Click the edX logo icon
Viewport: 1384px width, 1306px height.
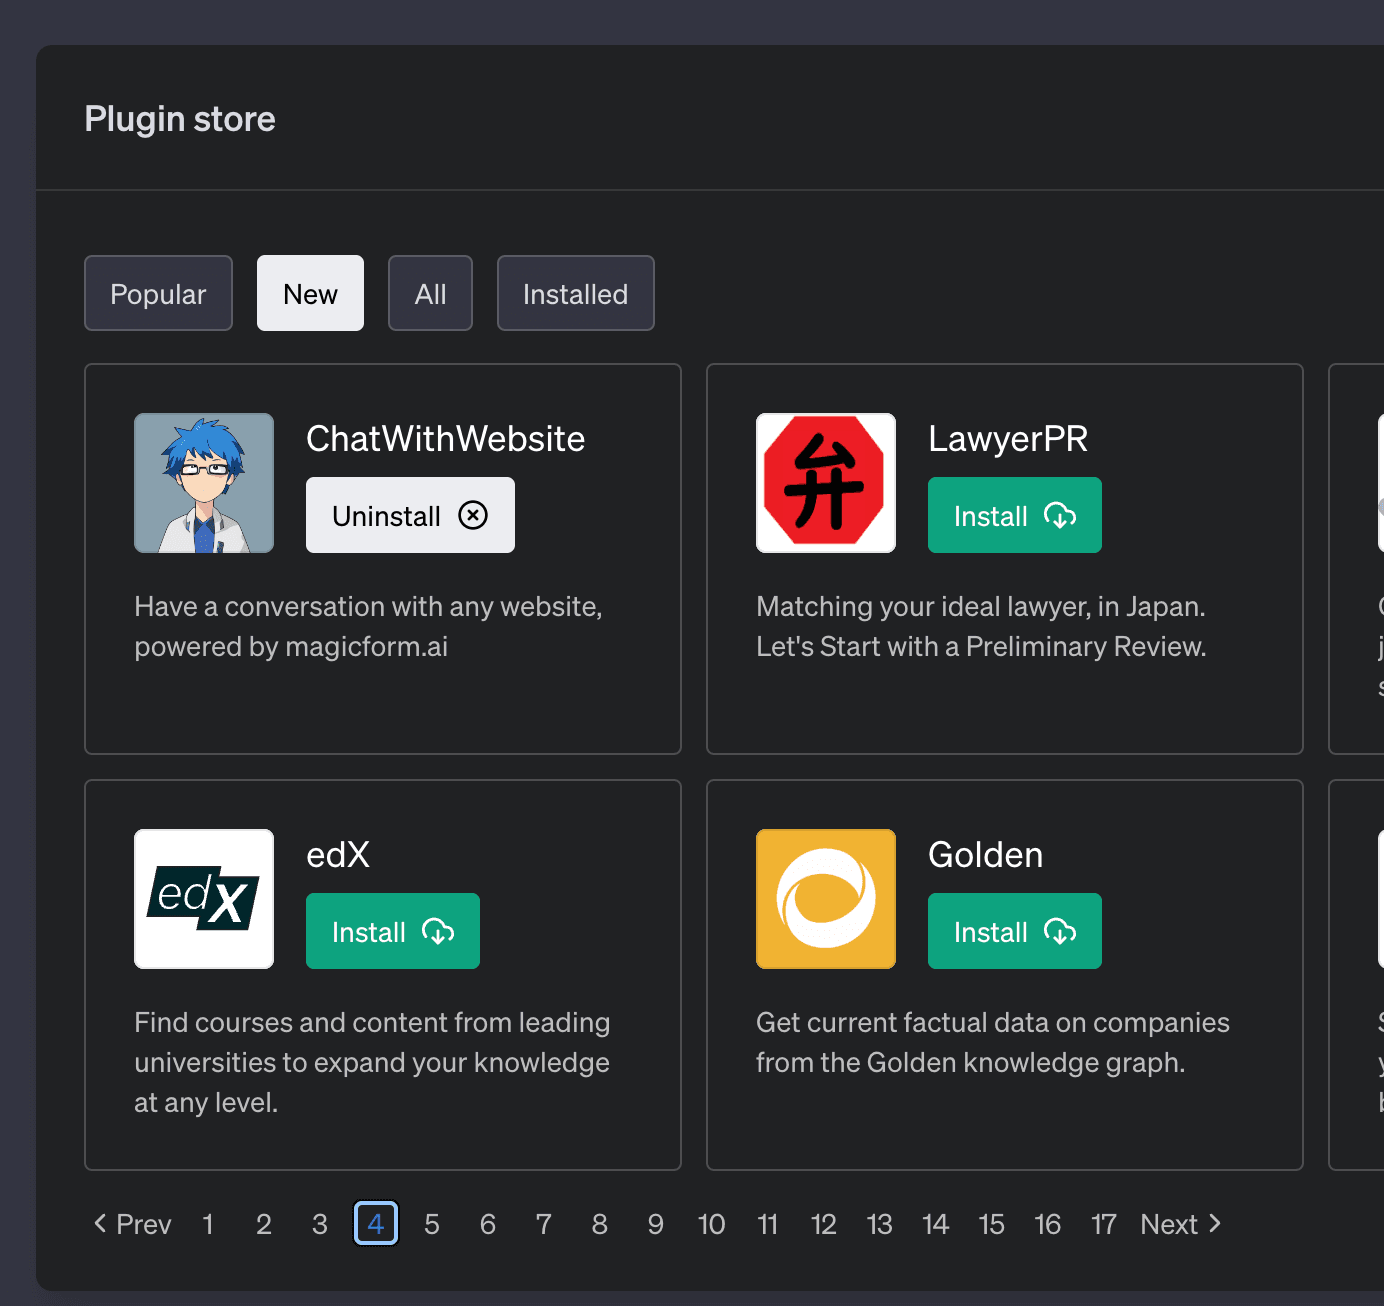point(204,899)
